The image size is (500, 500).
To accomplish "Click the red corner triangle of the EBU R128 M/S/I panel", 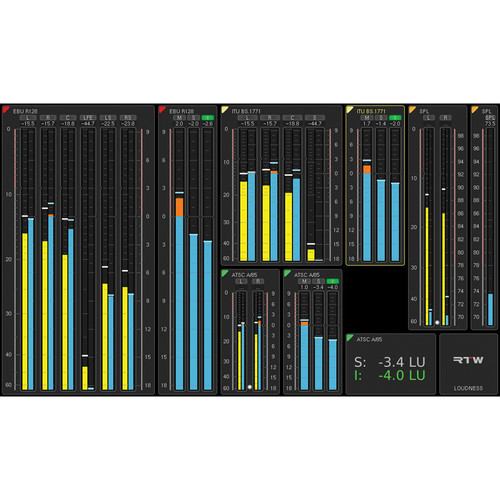I will pos(162,109).
